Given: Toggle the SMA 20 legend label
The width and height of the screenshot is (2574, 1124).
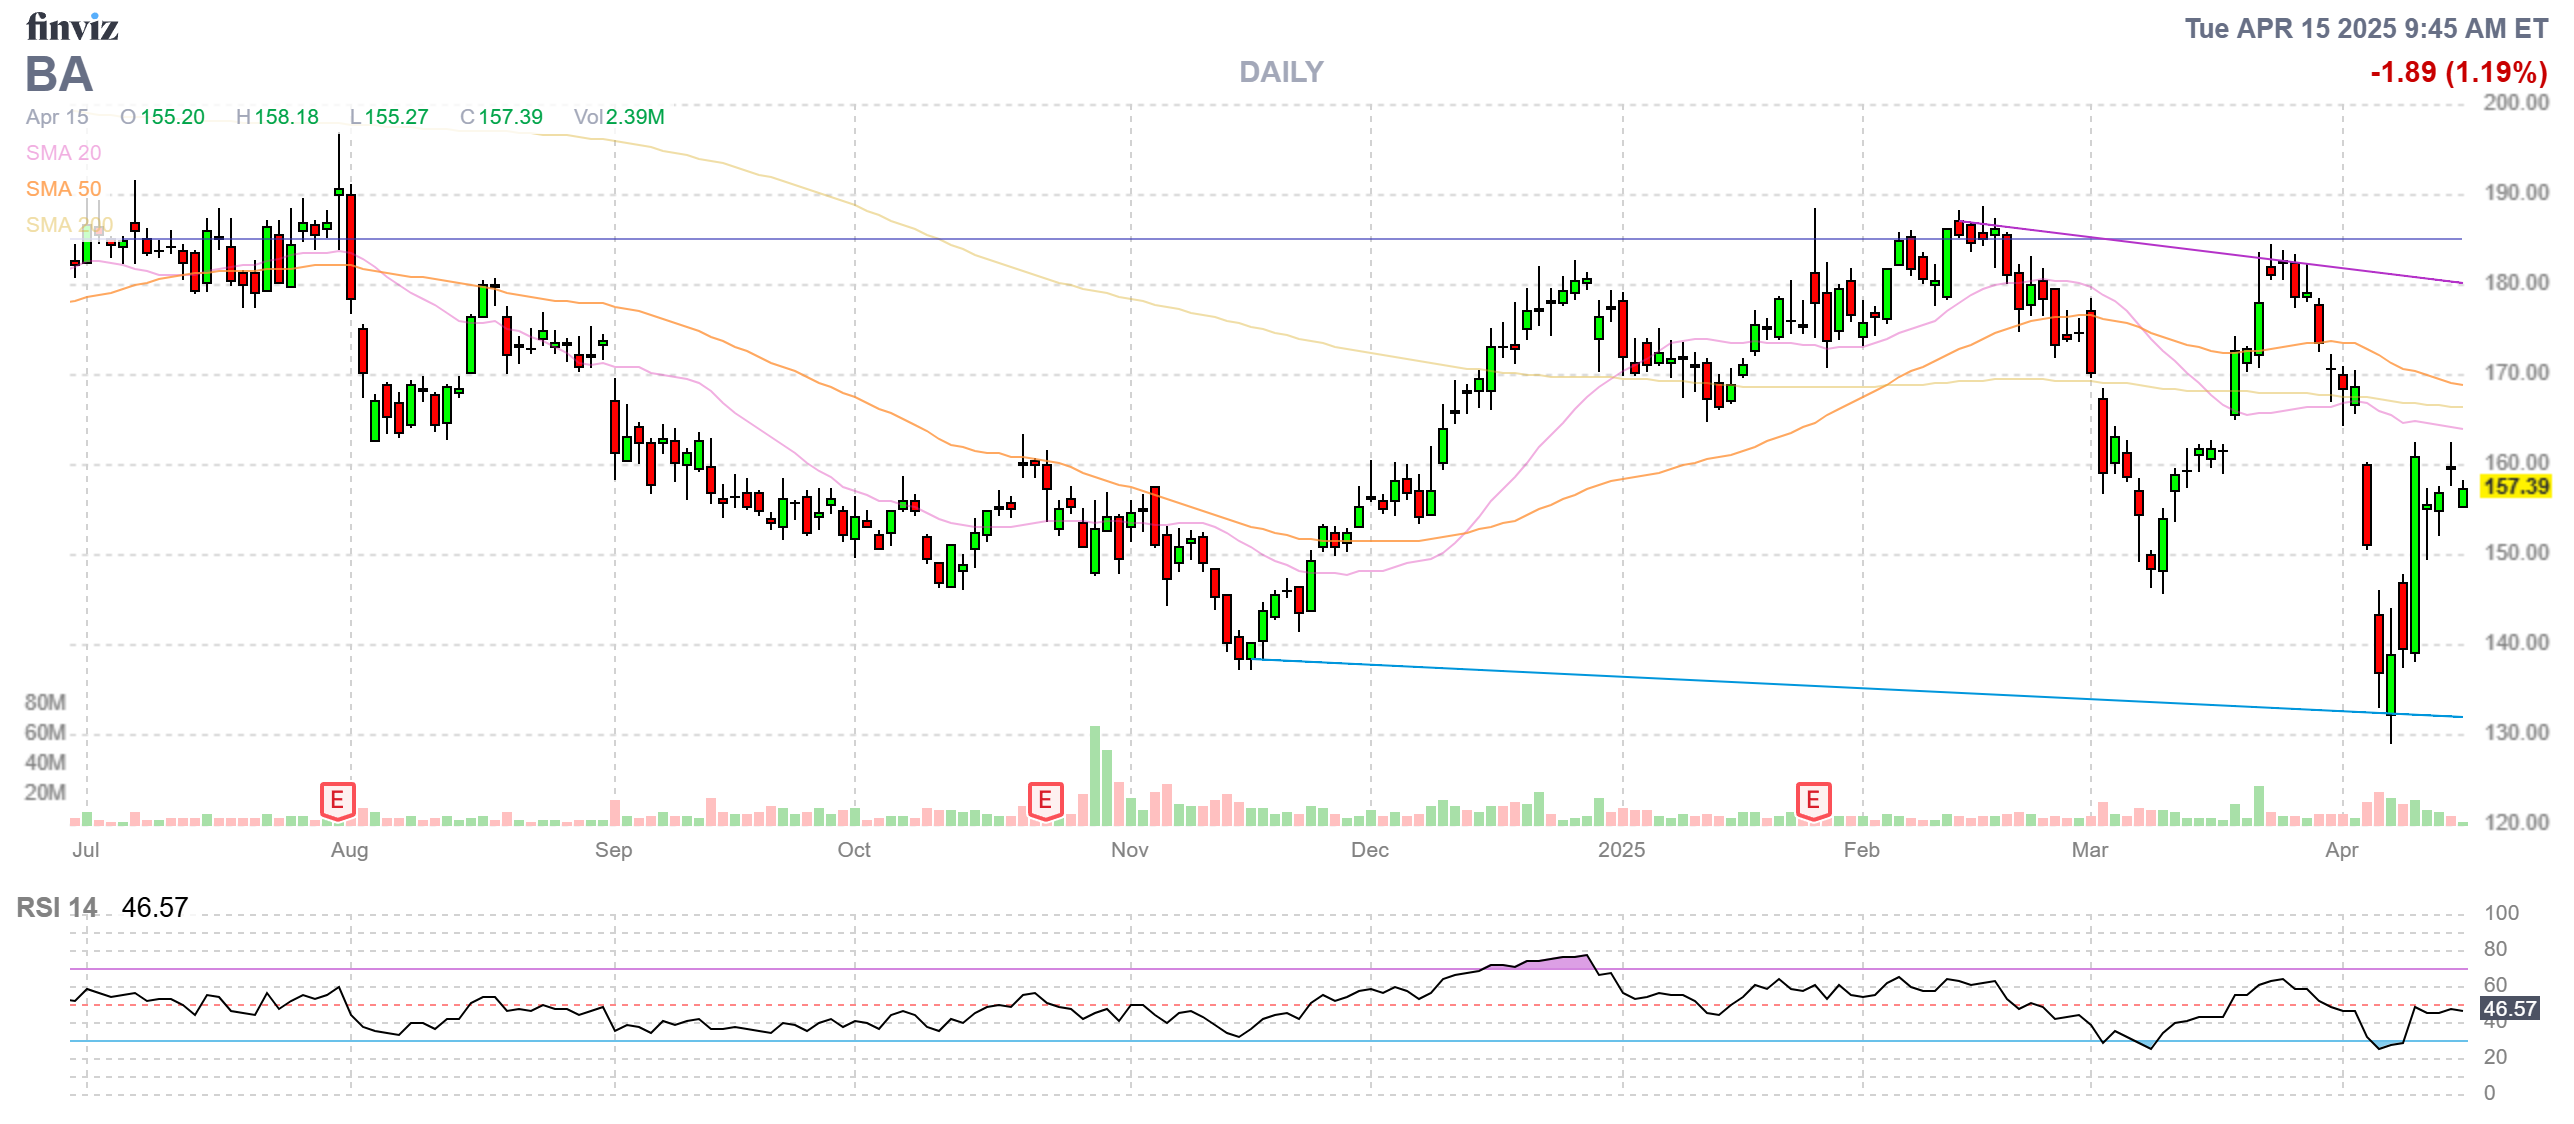Looking at the screenshot, I should pyautogui.click(x=63, y=153).
